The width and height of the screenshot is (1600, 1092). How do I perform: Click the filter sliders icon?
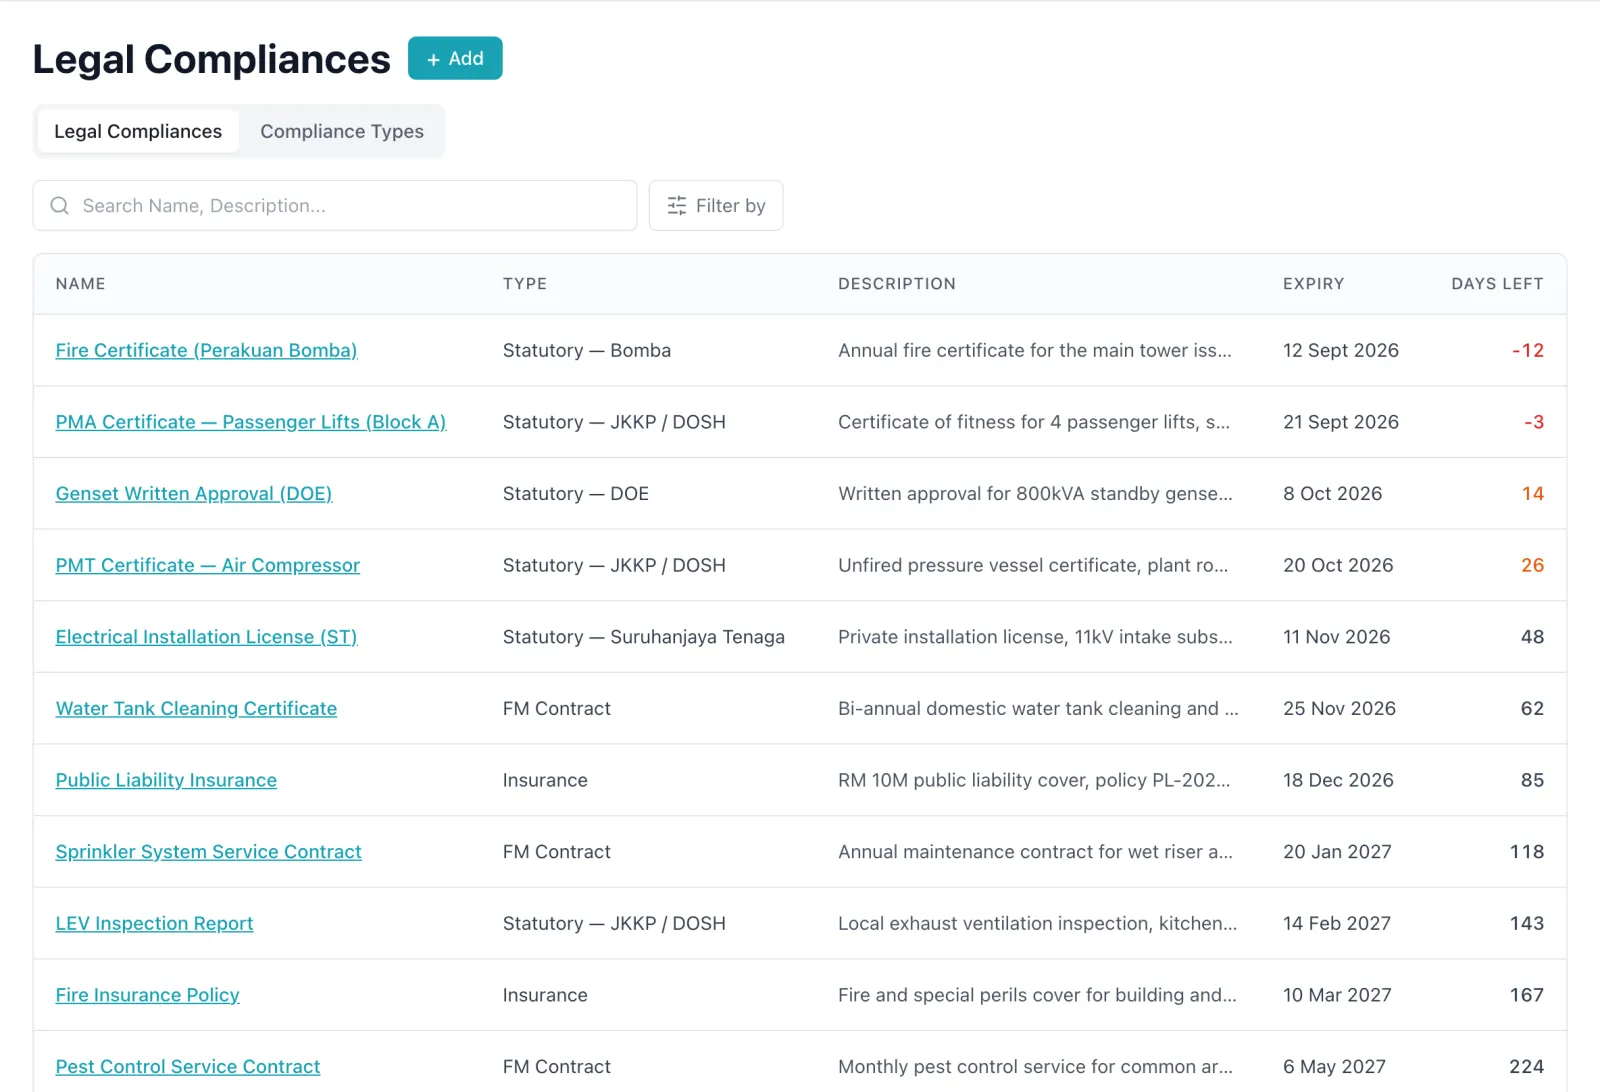[x=677, y=205]
